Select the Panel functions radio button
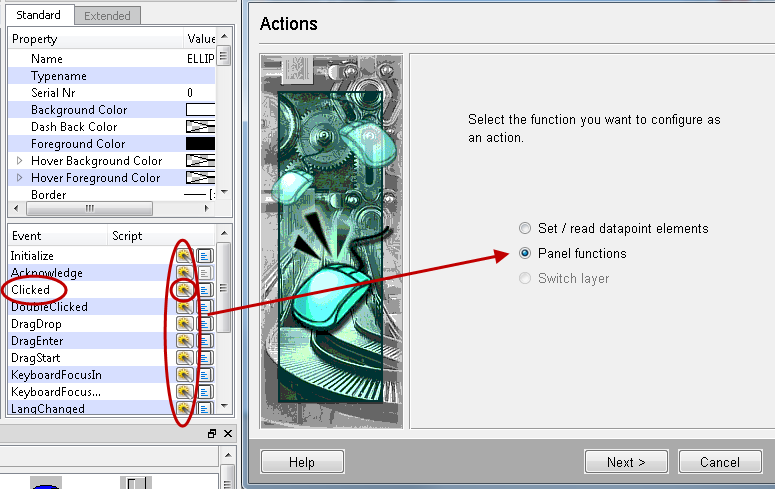Image resolution: width=775 pixels, height=489 pixels. (x=525, y=253)
